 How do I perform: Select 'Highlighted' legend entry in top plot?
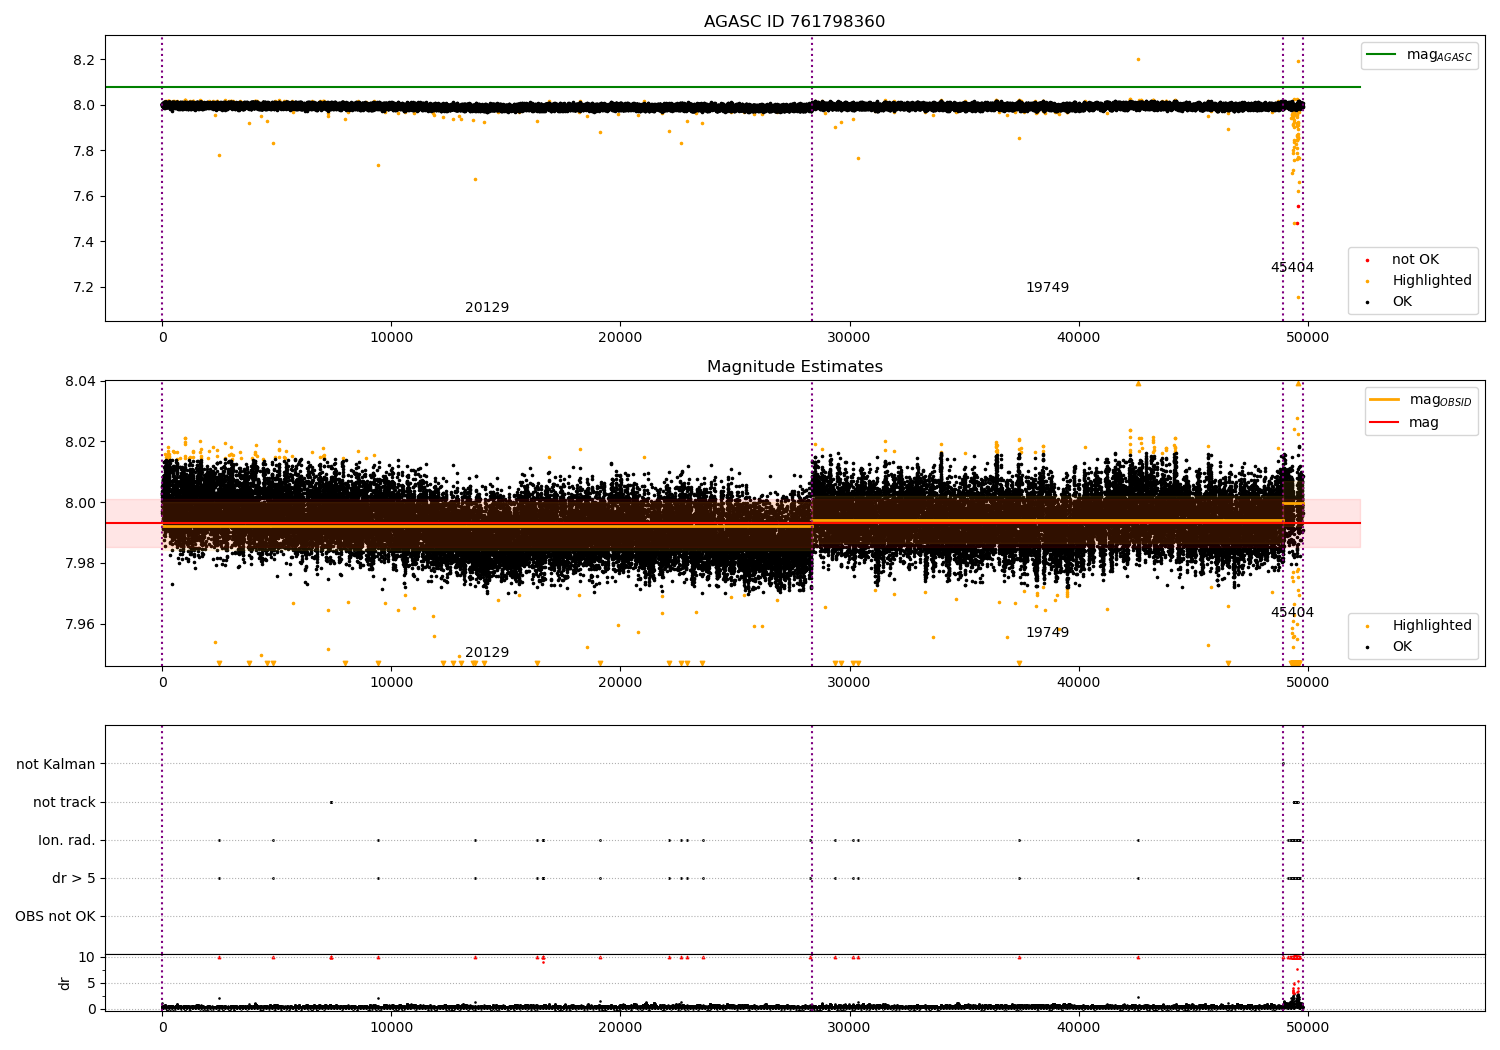point(1431,281)
